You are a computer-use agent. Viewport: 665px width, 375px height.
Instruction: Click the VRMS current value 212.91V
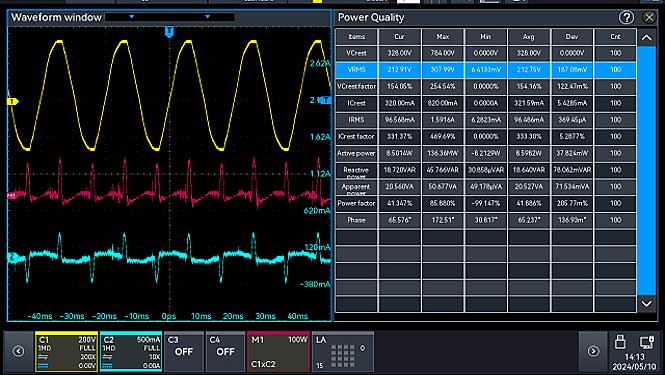click(400, 70)
